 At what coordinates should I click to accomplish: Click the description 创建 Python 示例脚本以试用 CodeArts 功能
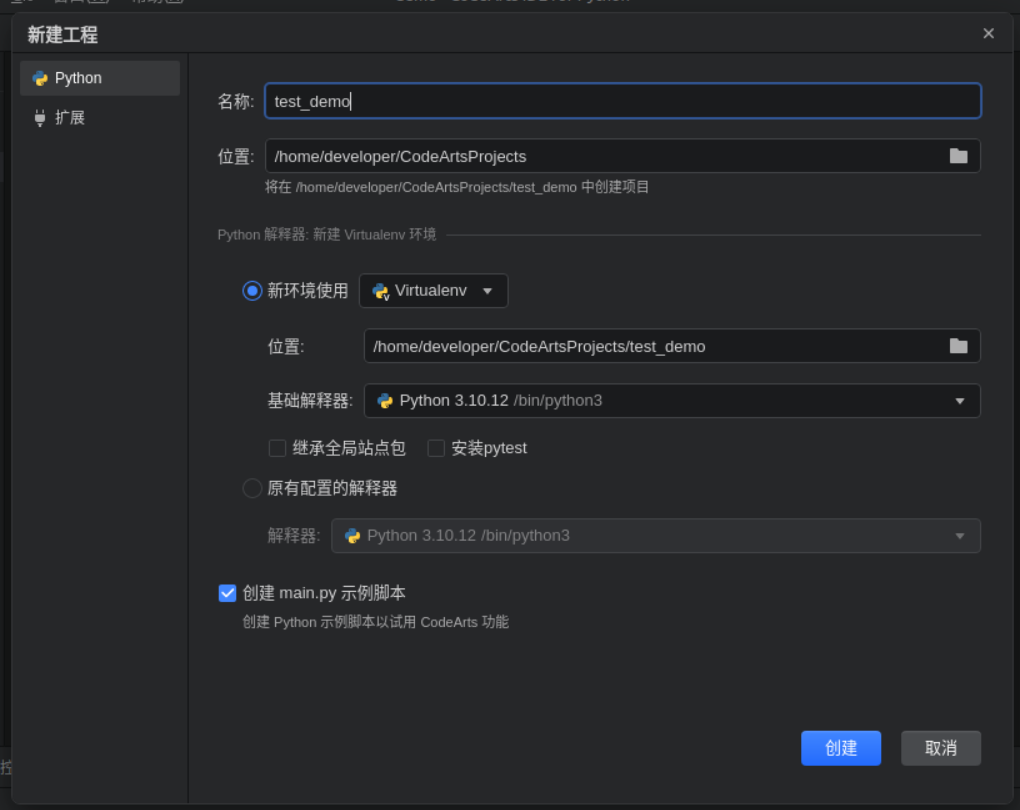tap(375, 622)
